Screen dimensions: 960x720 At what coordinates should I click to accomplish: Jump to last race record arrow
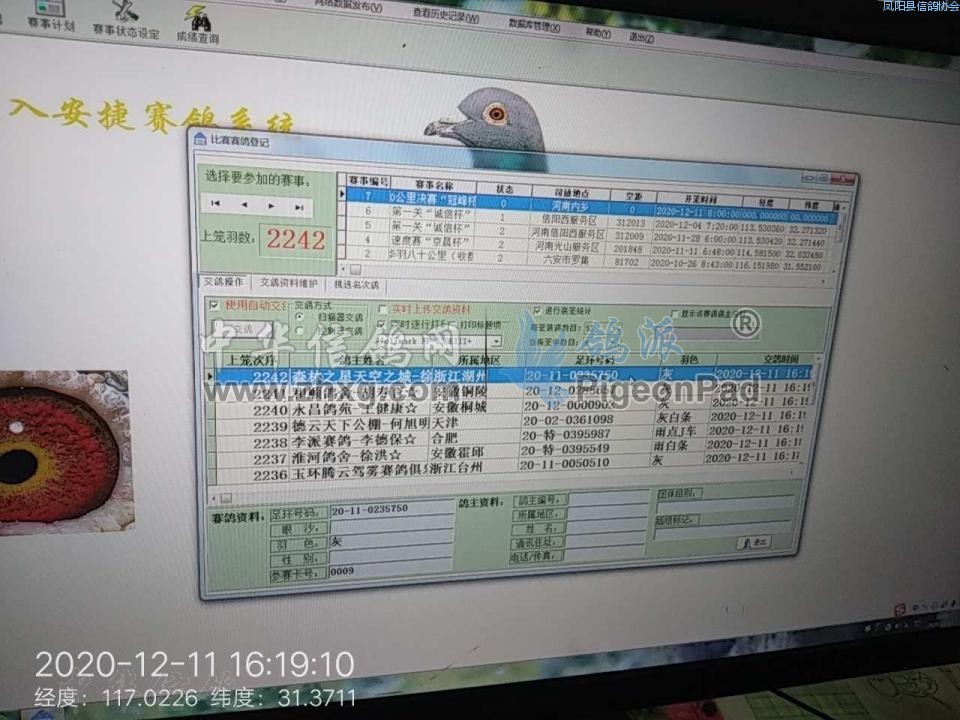coord(299,207)
